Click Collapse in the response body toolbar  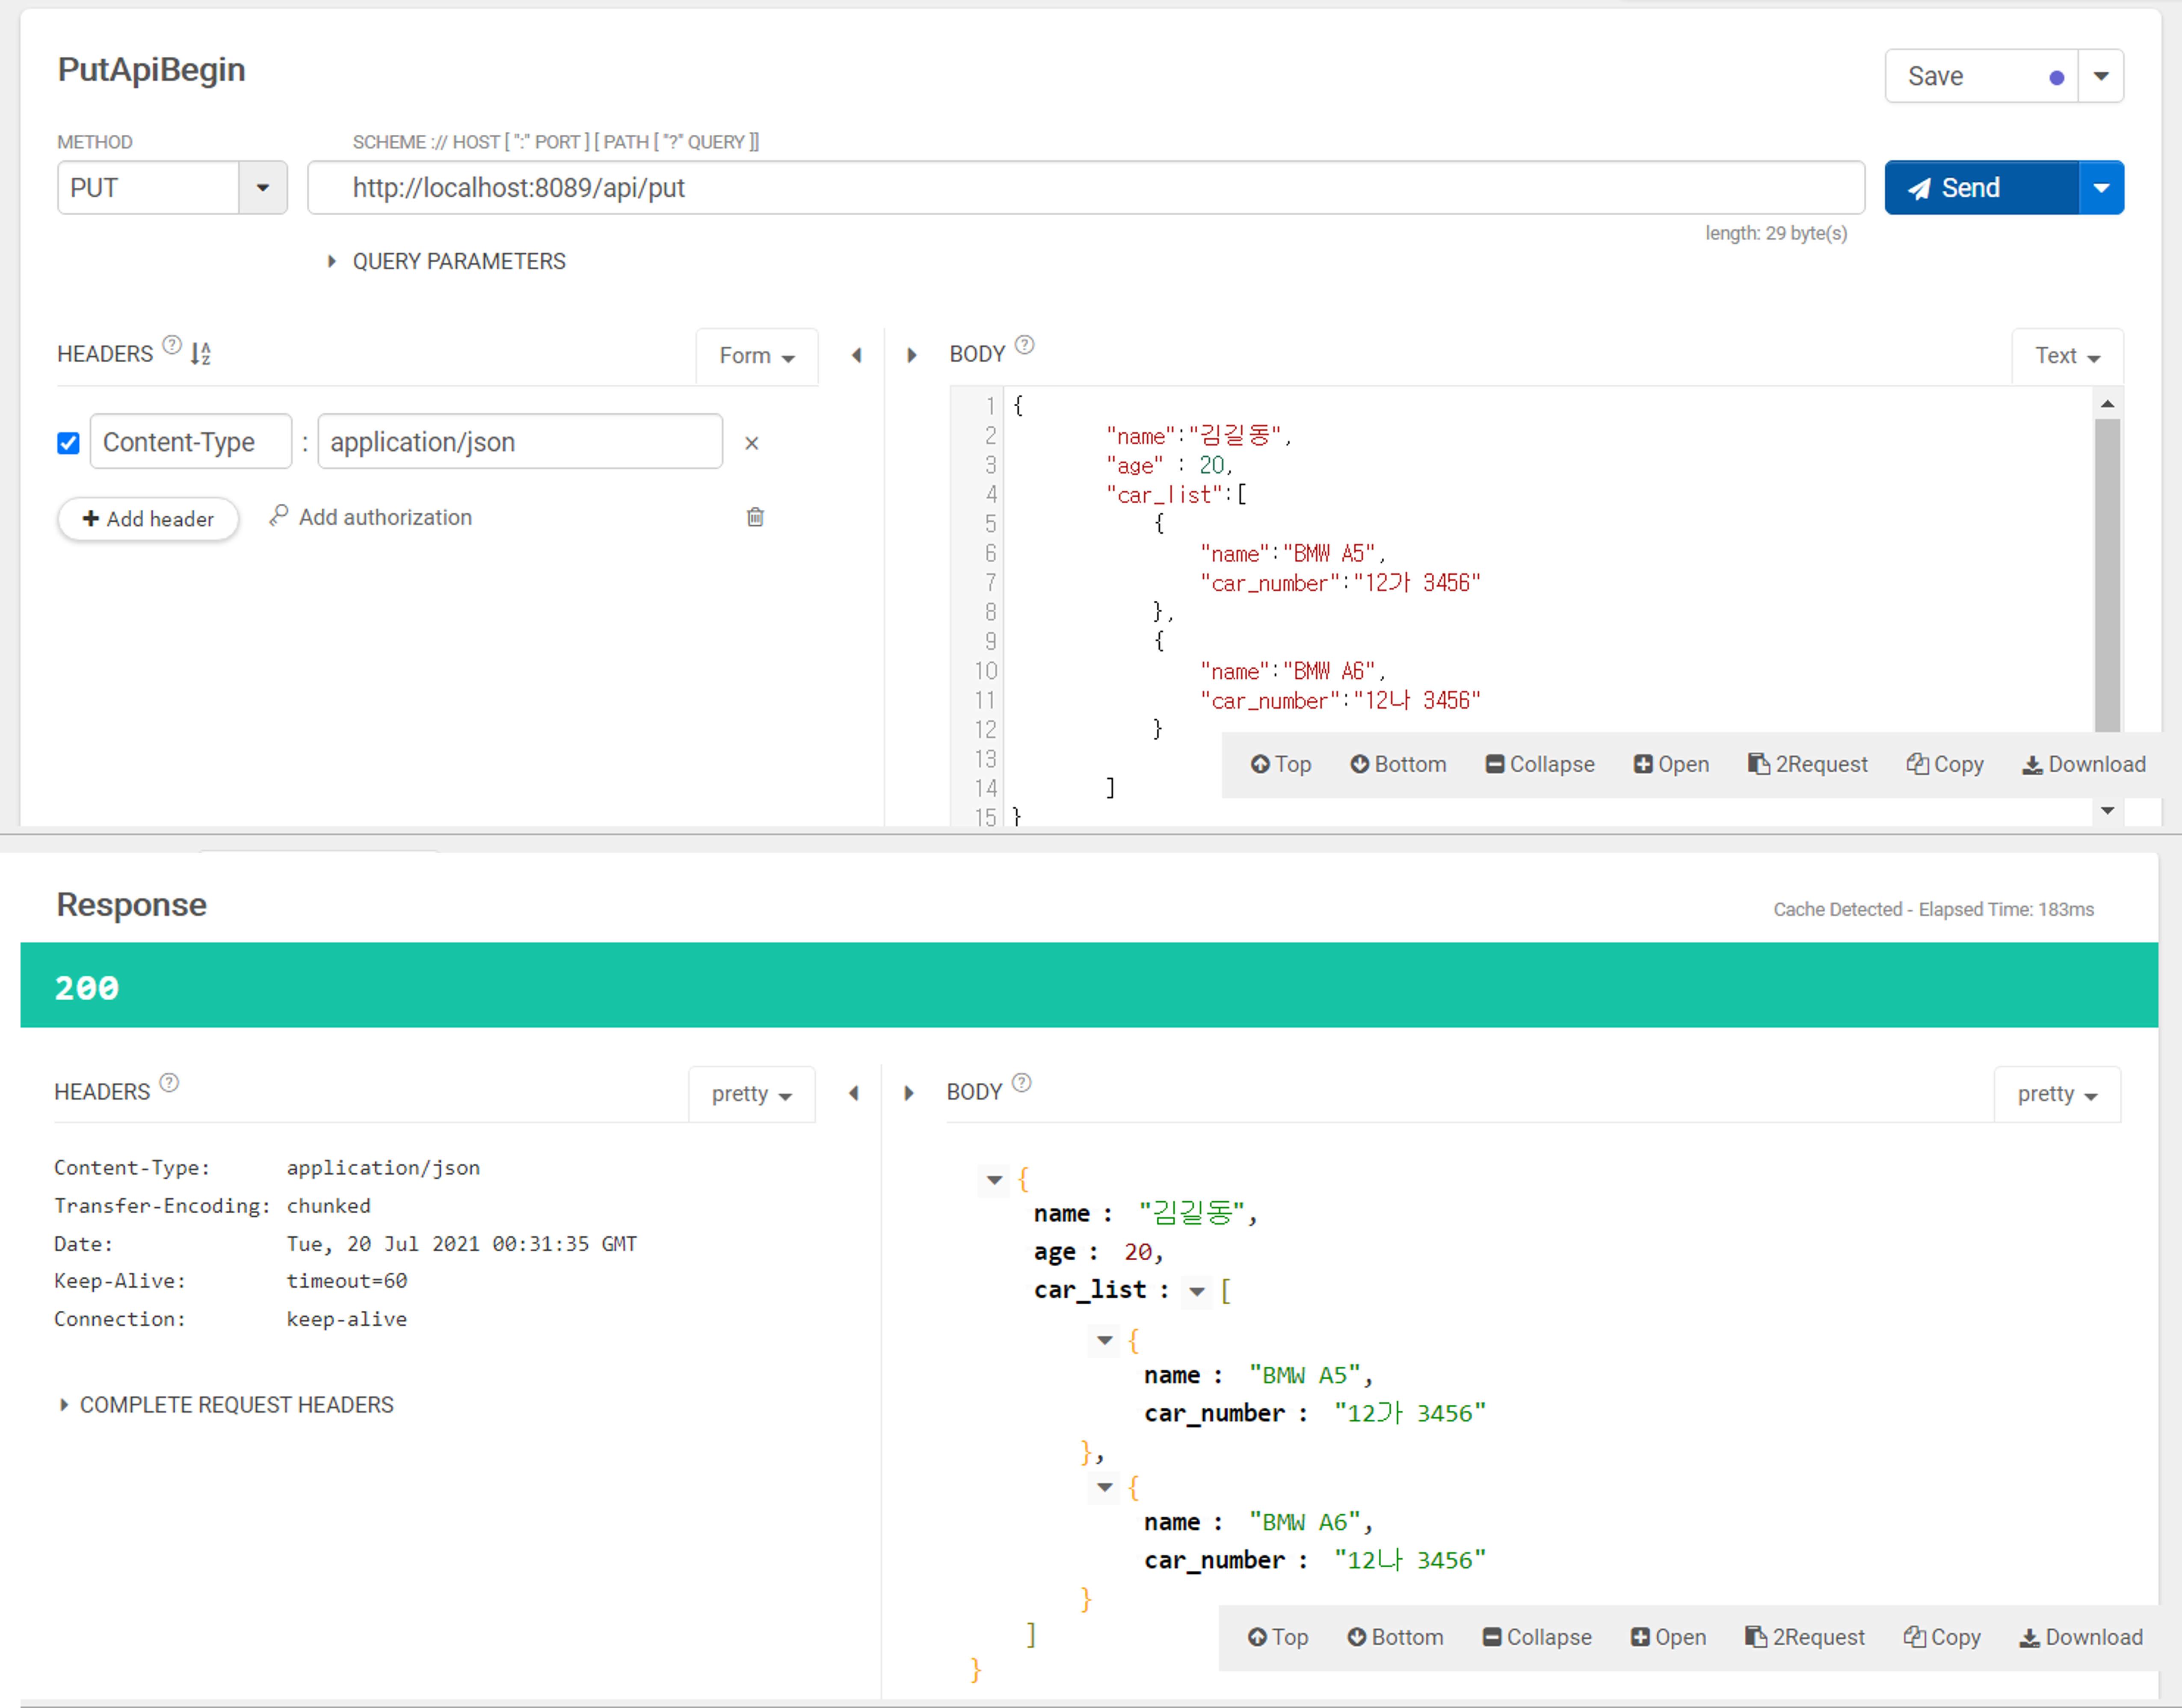[1537, 1638]
